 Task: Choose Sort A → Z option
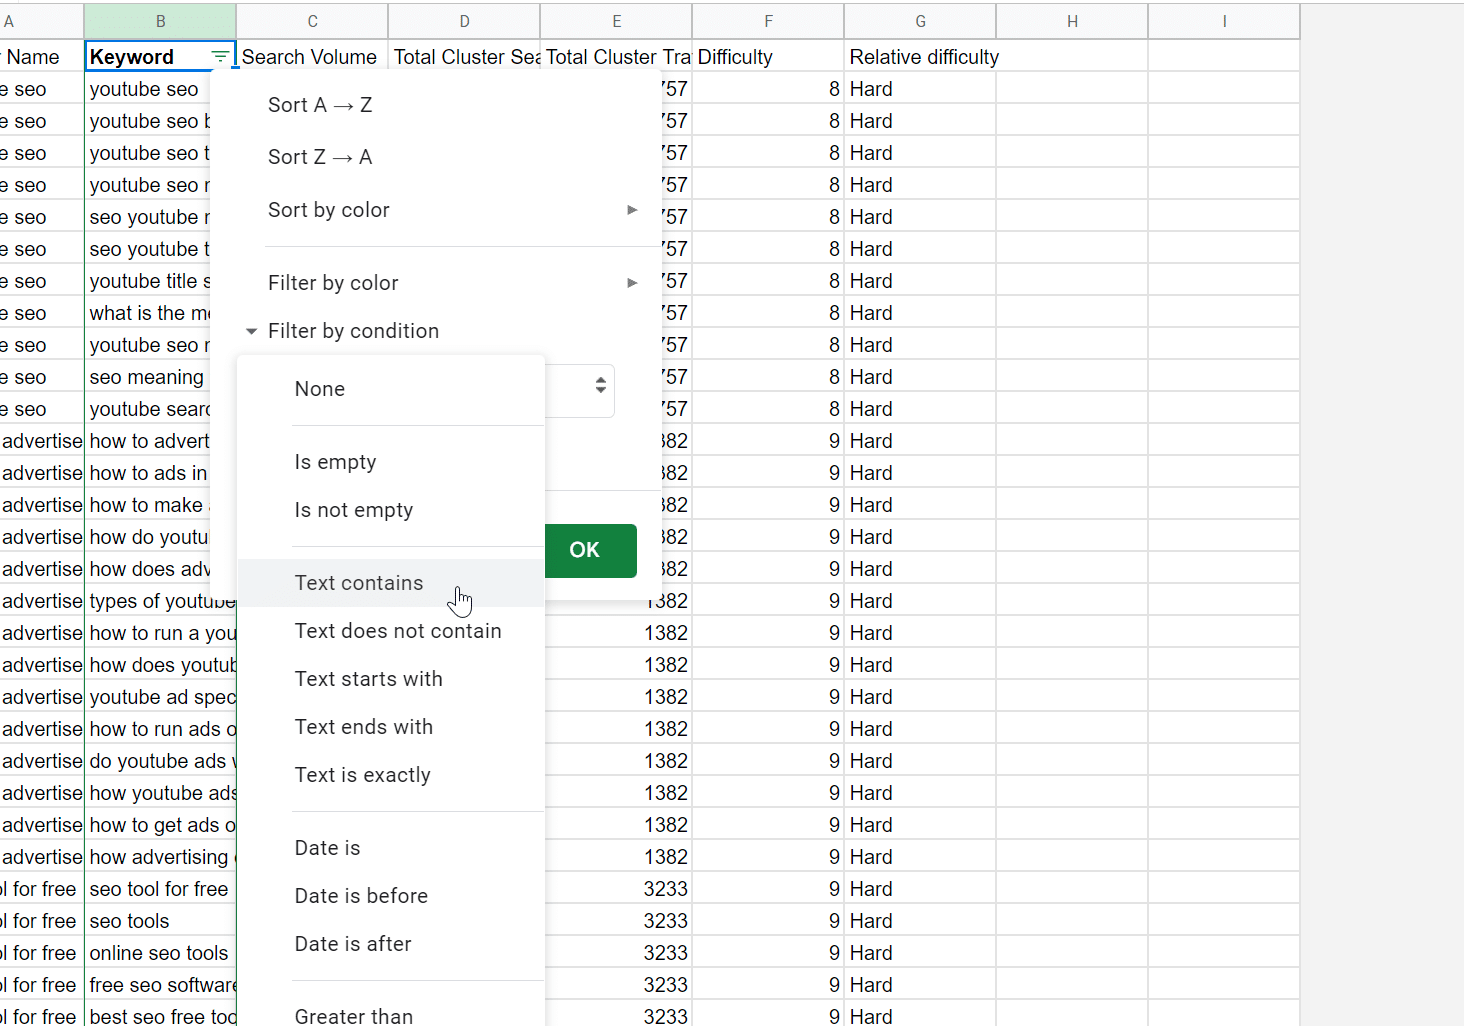pos(320,105)
